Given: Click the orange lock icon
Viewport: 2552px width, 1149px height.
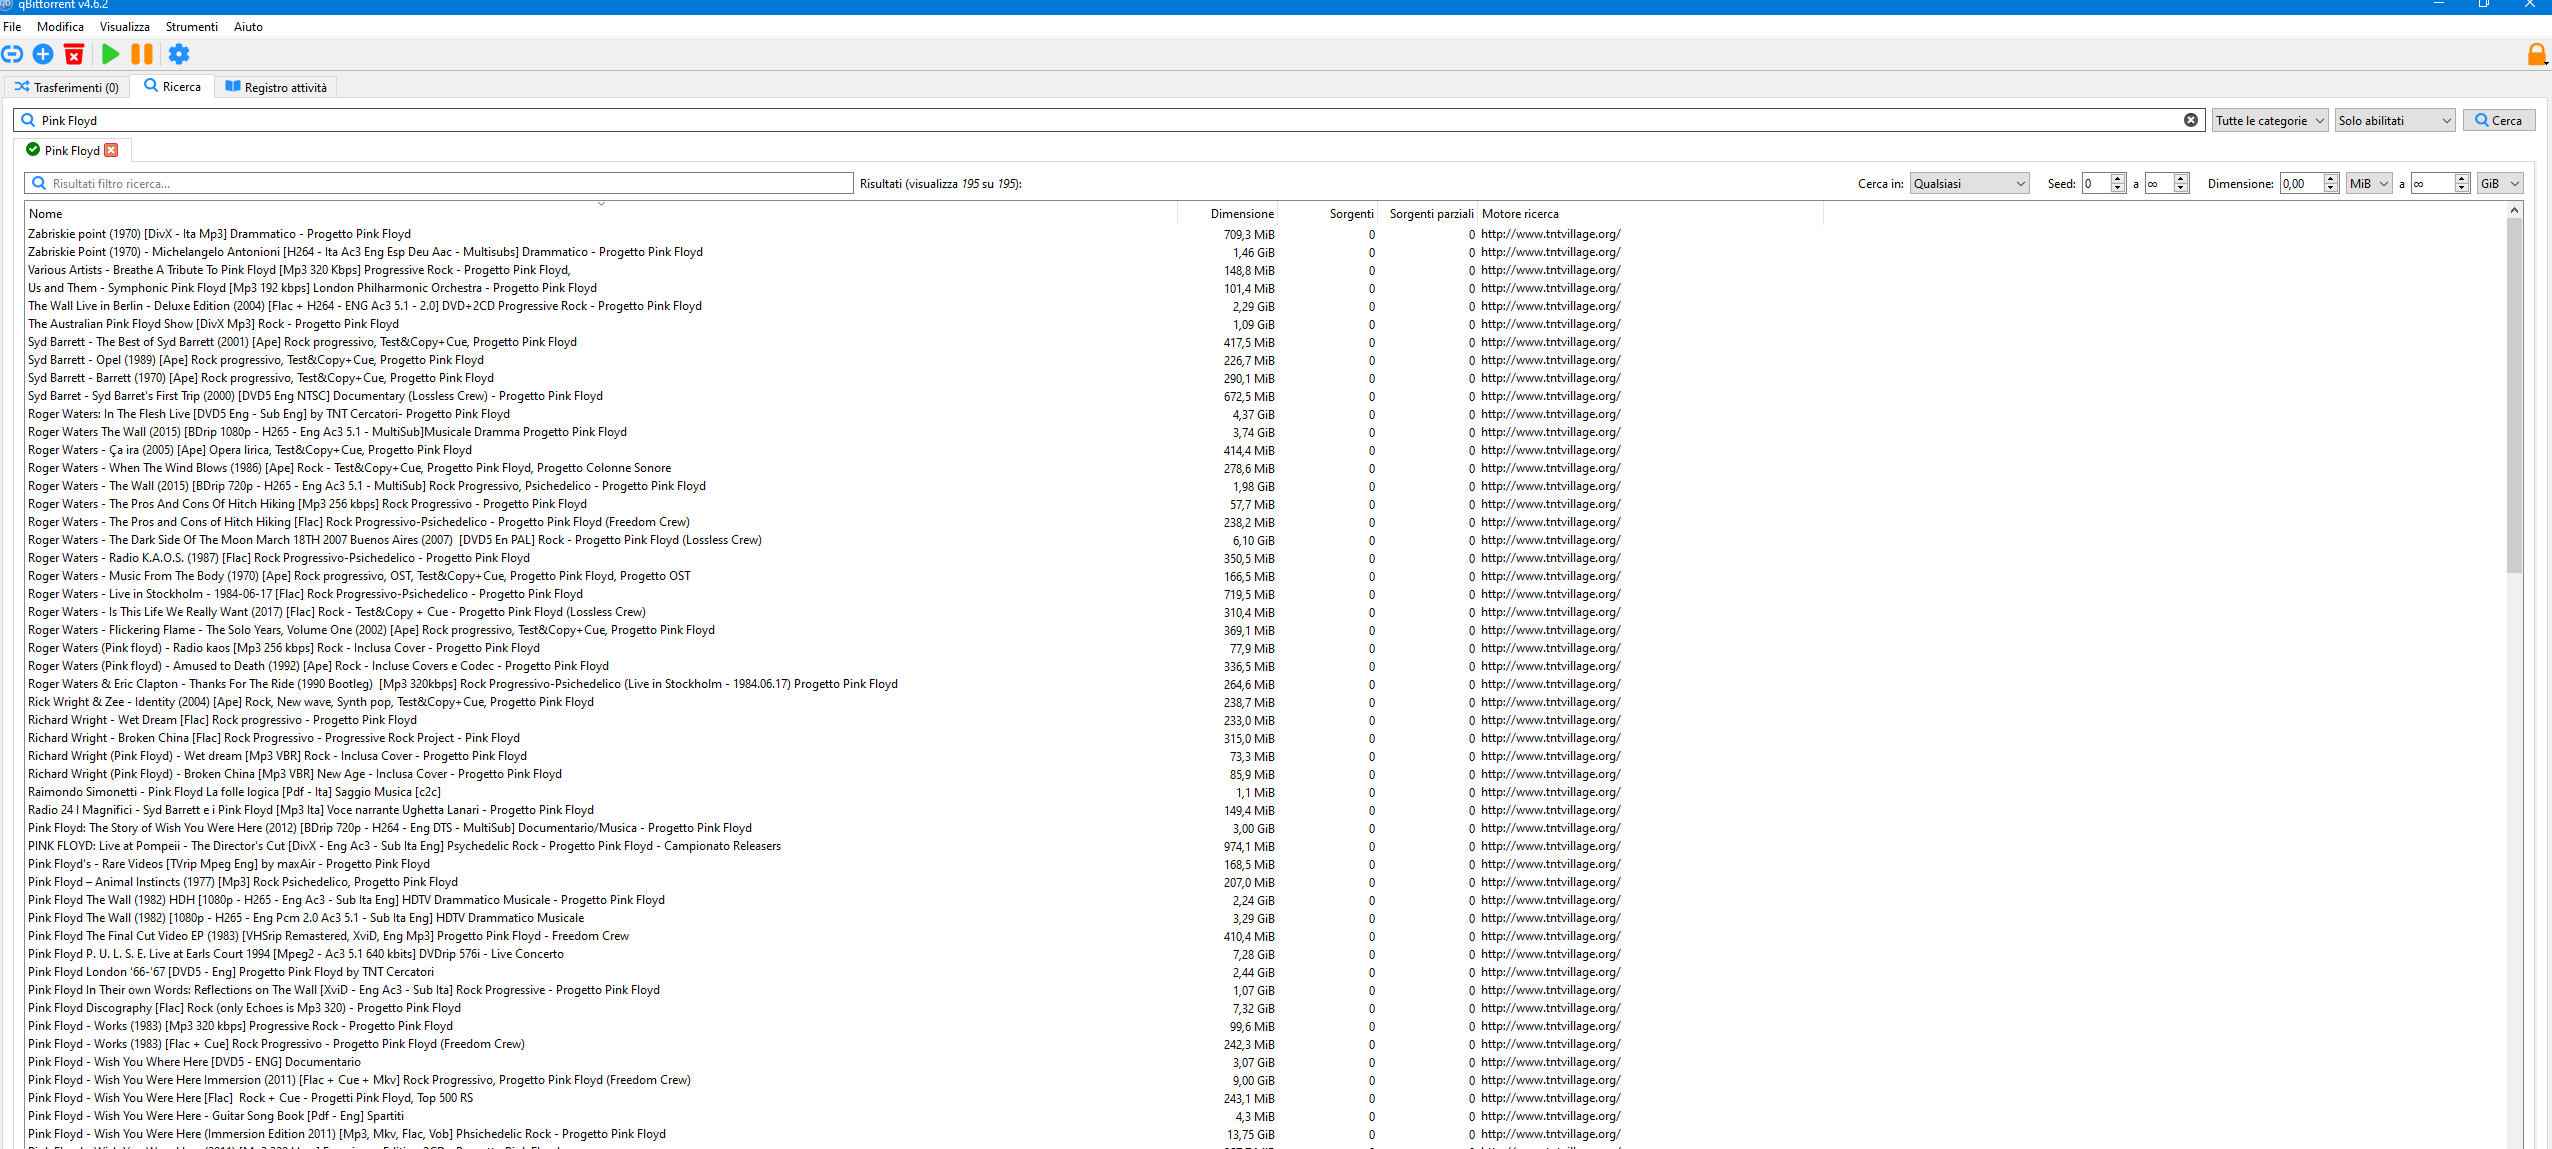Looking at the screenshot, I should (2537, 54).
